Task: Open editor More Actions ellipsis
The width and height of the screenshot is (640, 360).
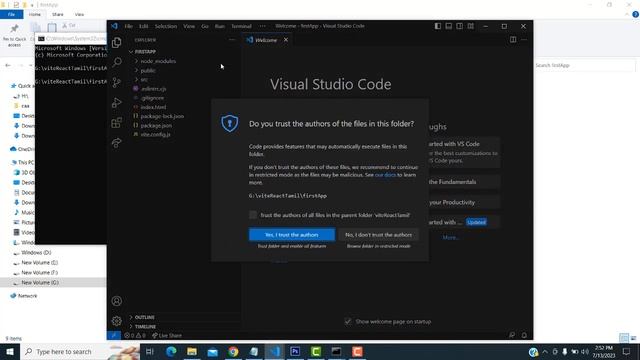Action: pos(524,40)
